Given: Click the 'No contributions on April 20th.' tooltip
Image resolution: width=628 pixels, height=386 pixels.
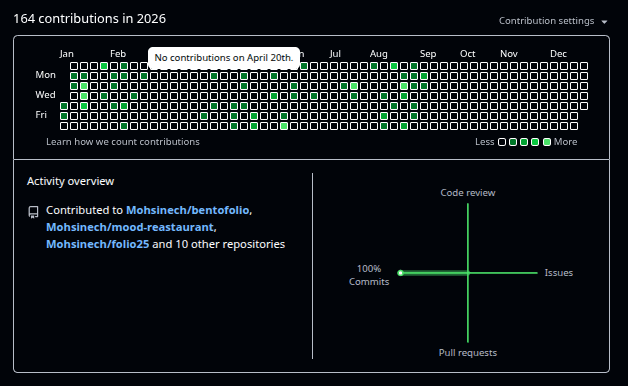Looking at the screenshot, I should click(224, 58).
